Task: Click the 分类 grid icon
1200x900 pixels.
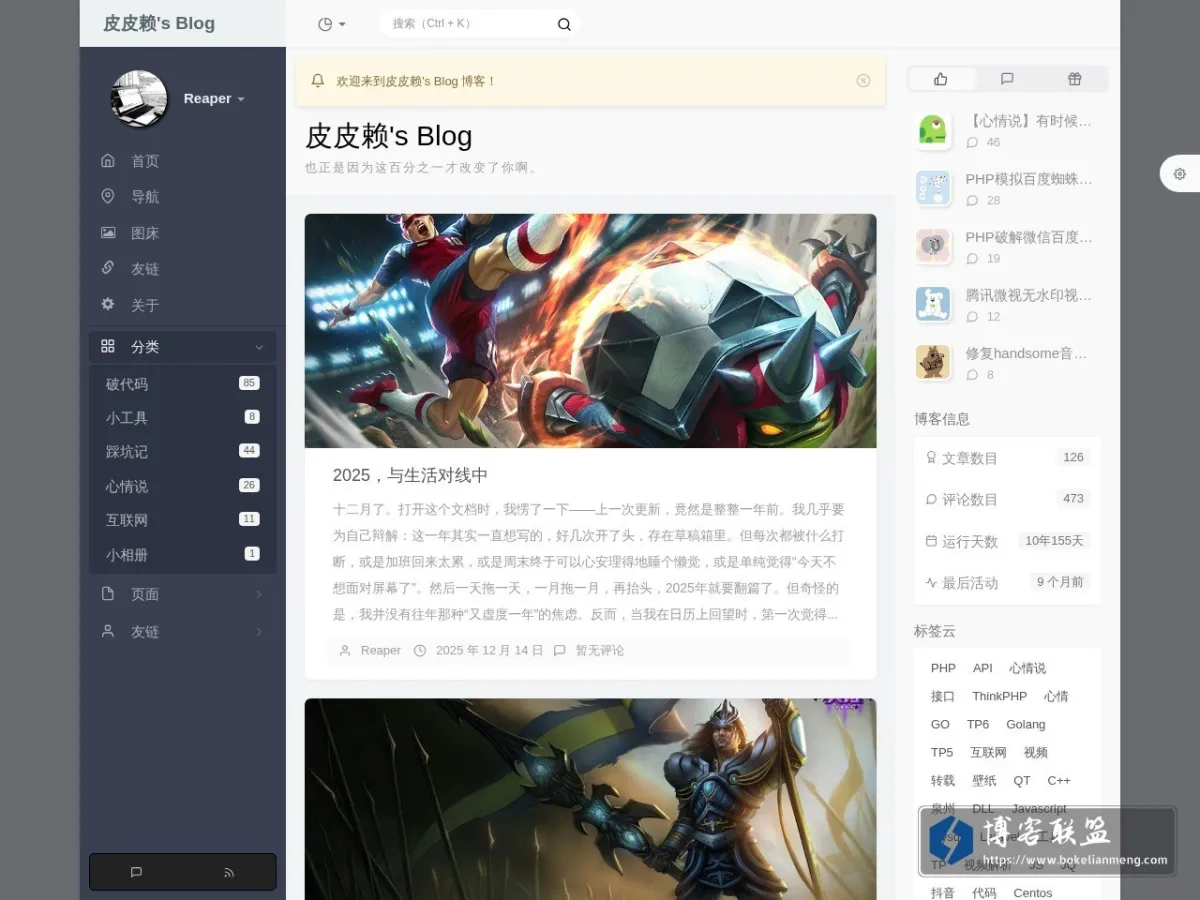Action: [108, 346]
